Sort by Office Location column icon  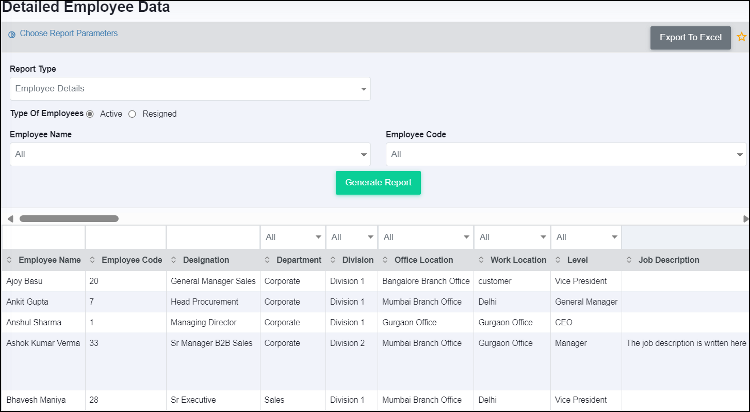385,260
